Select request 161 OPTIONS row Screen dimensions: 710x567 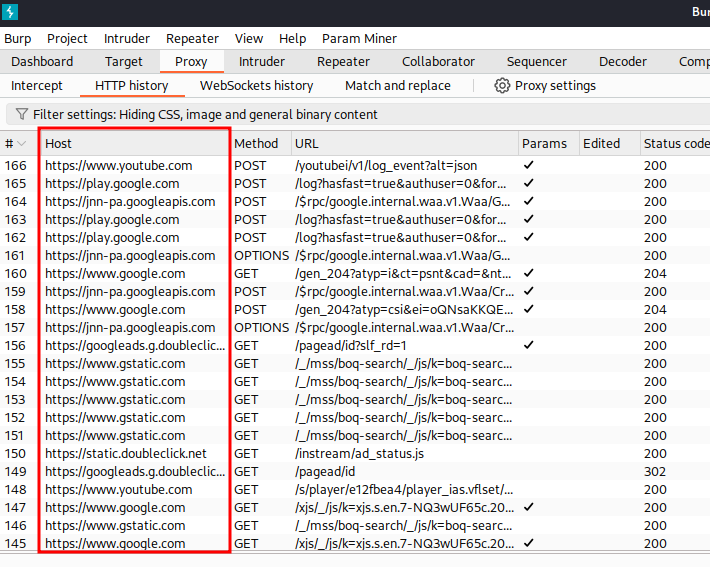[x=355, y=256]
